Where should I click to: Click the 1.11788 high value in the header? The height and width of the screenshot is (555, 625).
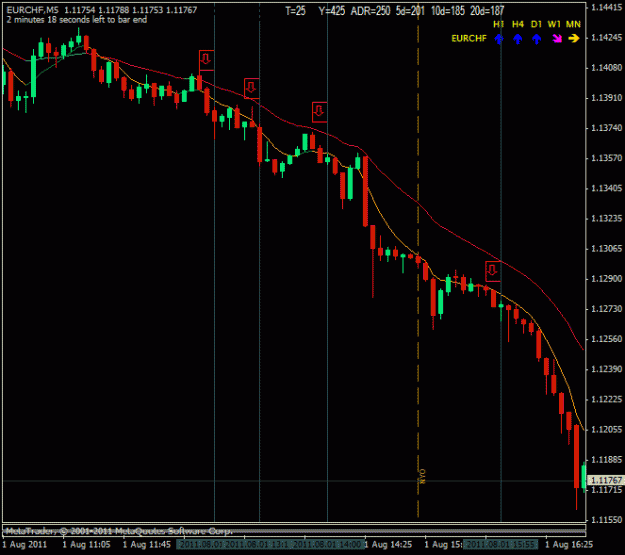(114, 10)
